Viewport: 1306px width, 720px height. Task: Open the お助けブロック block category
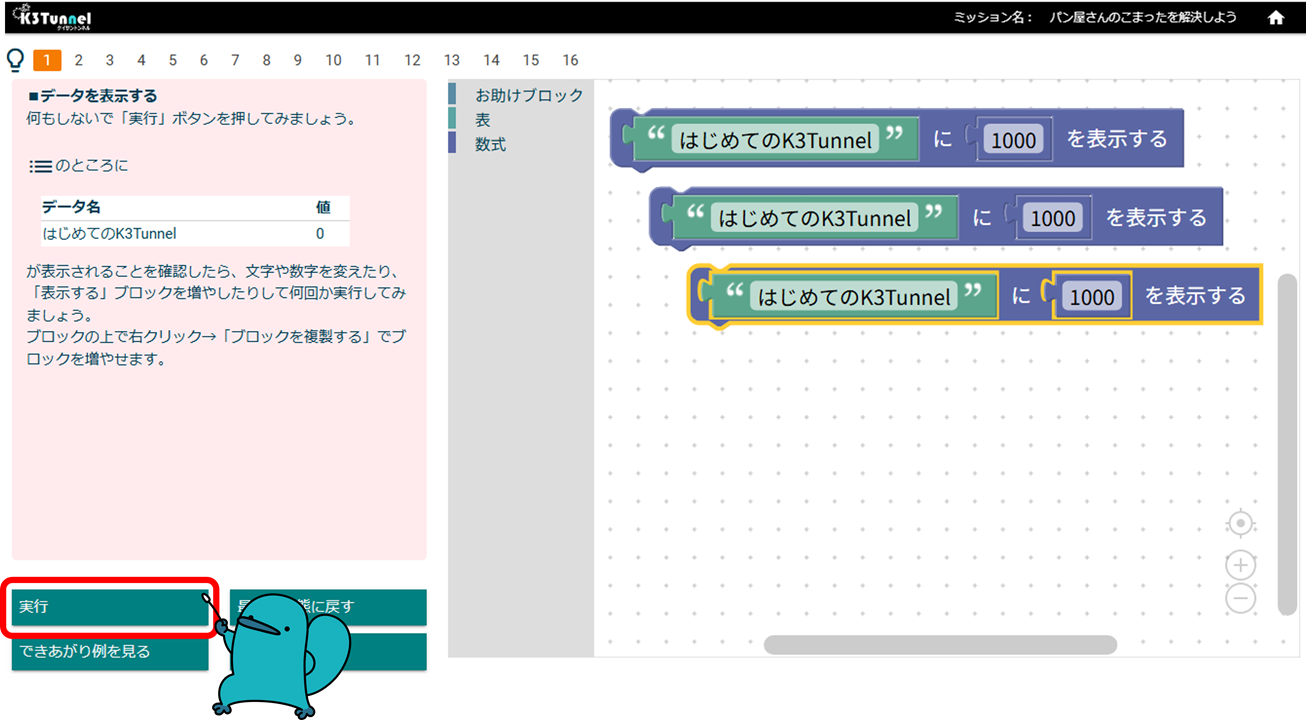point(528,95)
